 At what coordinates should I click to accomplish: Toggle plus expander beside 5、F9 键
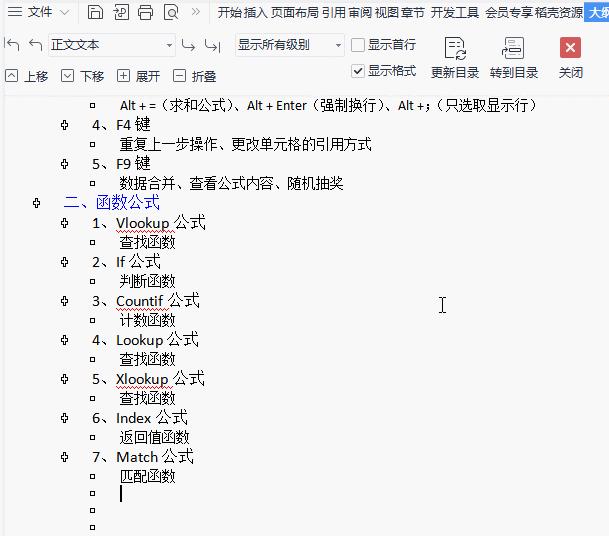tap(64, 164)
